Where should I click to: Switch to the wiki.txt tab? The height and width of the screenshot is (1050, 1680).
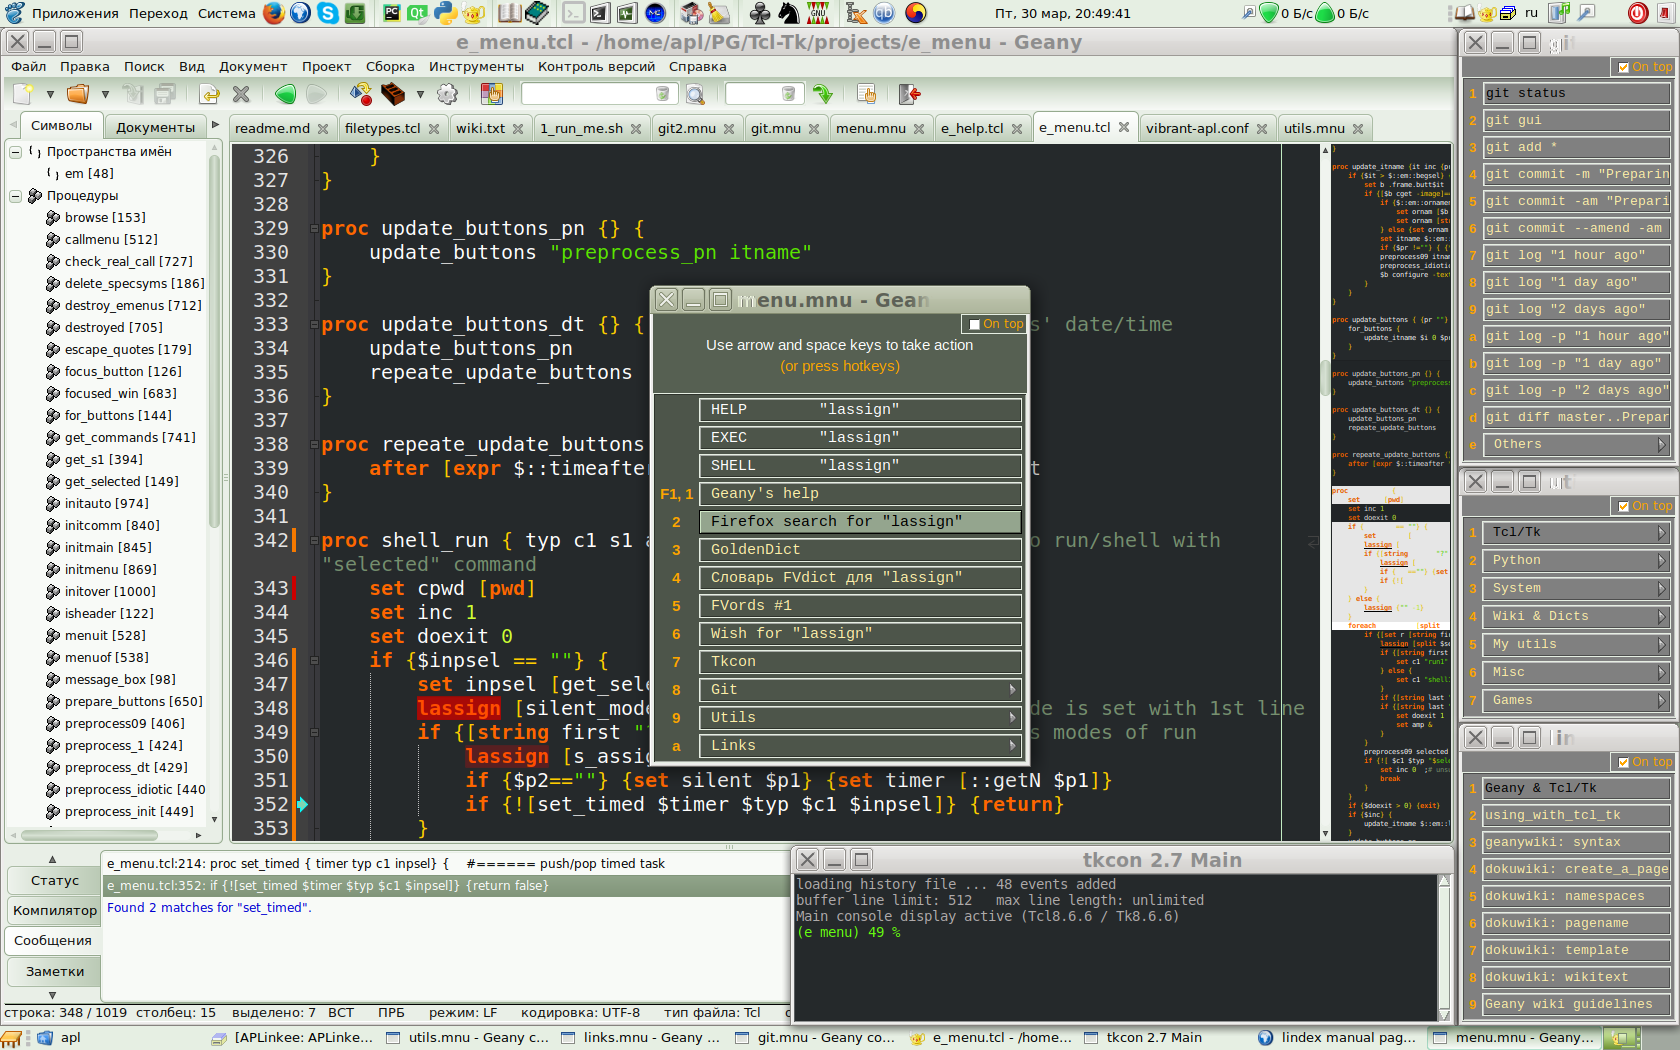coord(480,129)
